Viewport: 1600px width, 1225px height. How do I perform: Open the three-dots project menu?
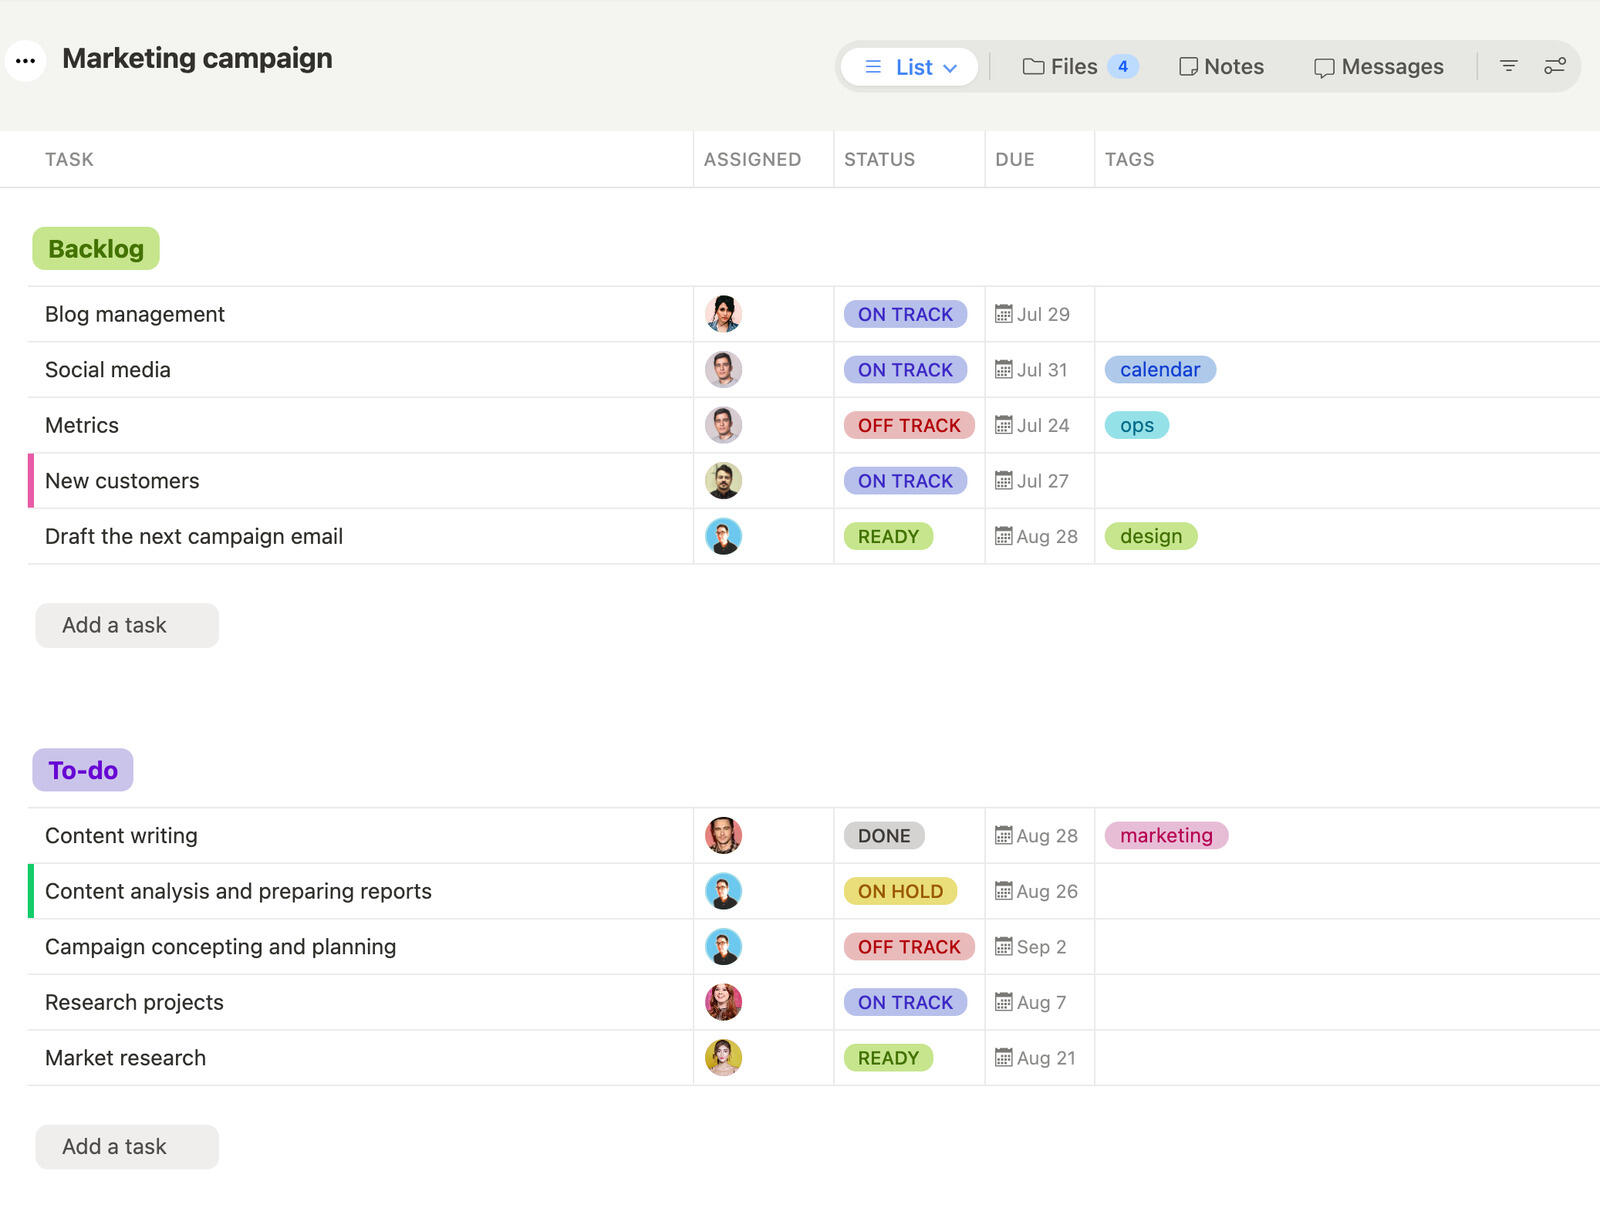[x=26, y=61]
